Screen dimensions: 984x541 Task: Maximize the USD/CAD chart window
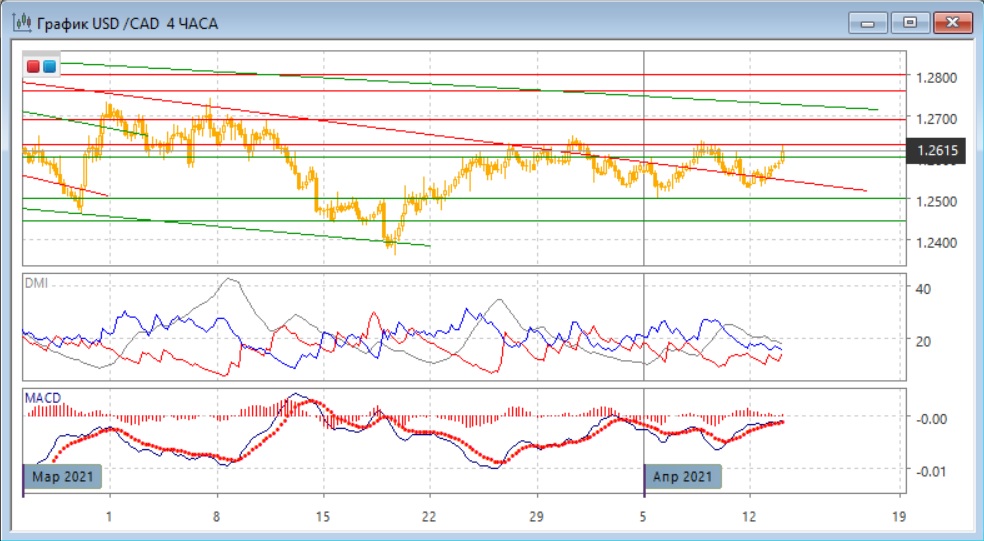click(x=910, y=22)
